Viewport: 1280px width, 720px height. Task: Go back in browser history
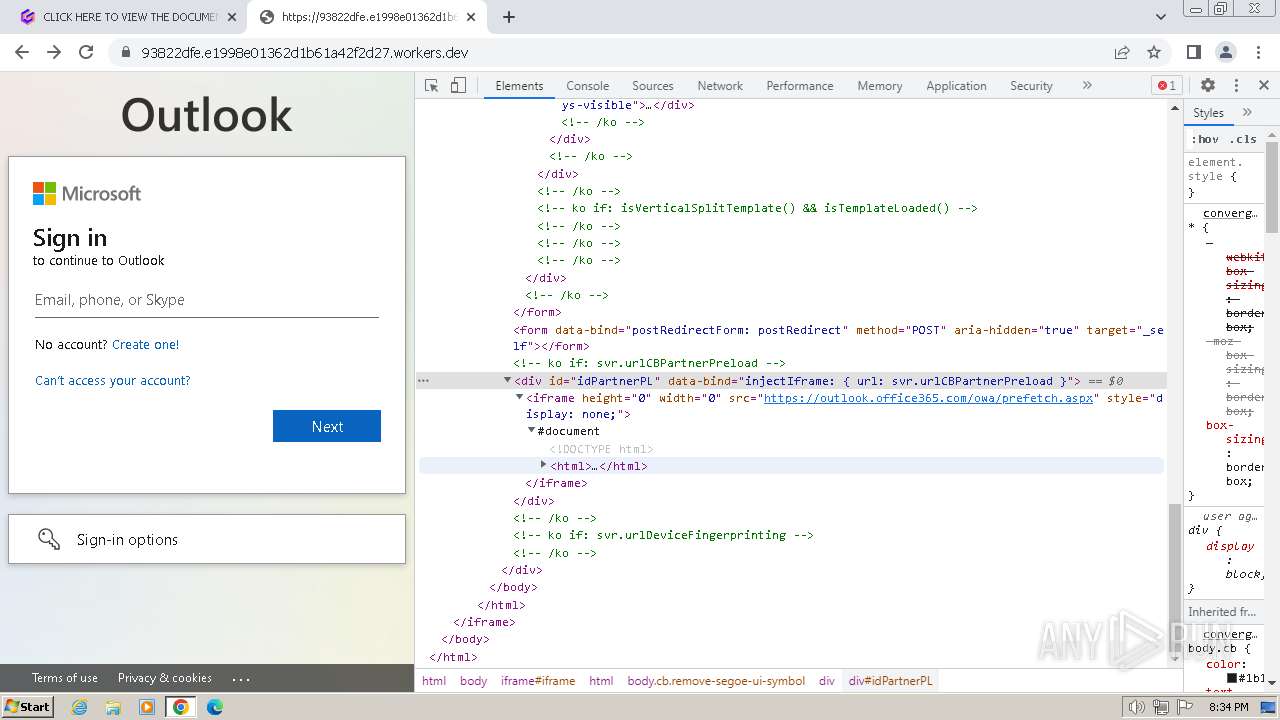(22, 52)
